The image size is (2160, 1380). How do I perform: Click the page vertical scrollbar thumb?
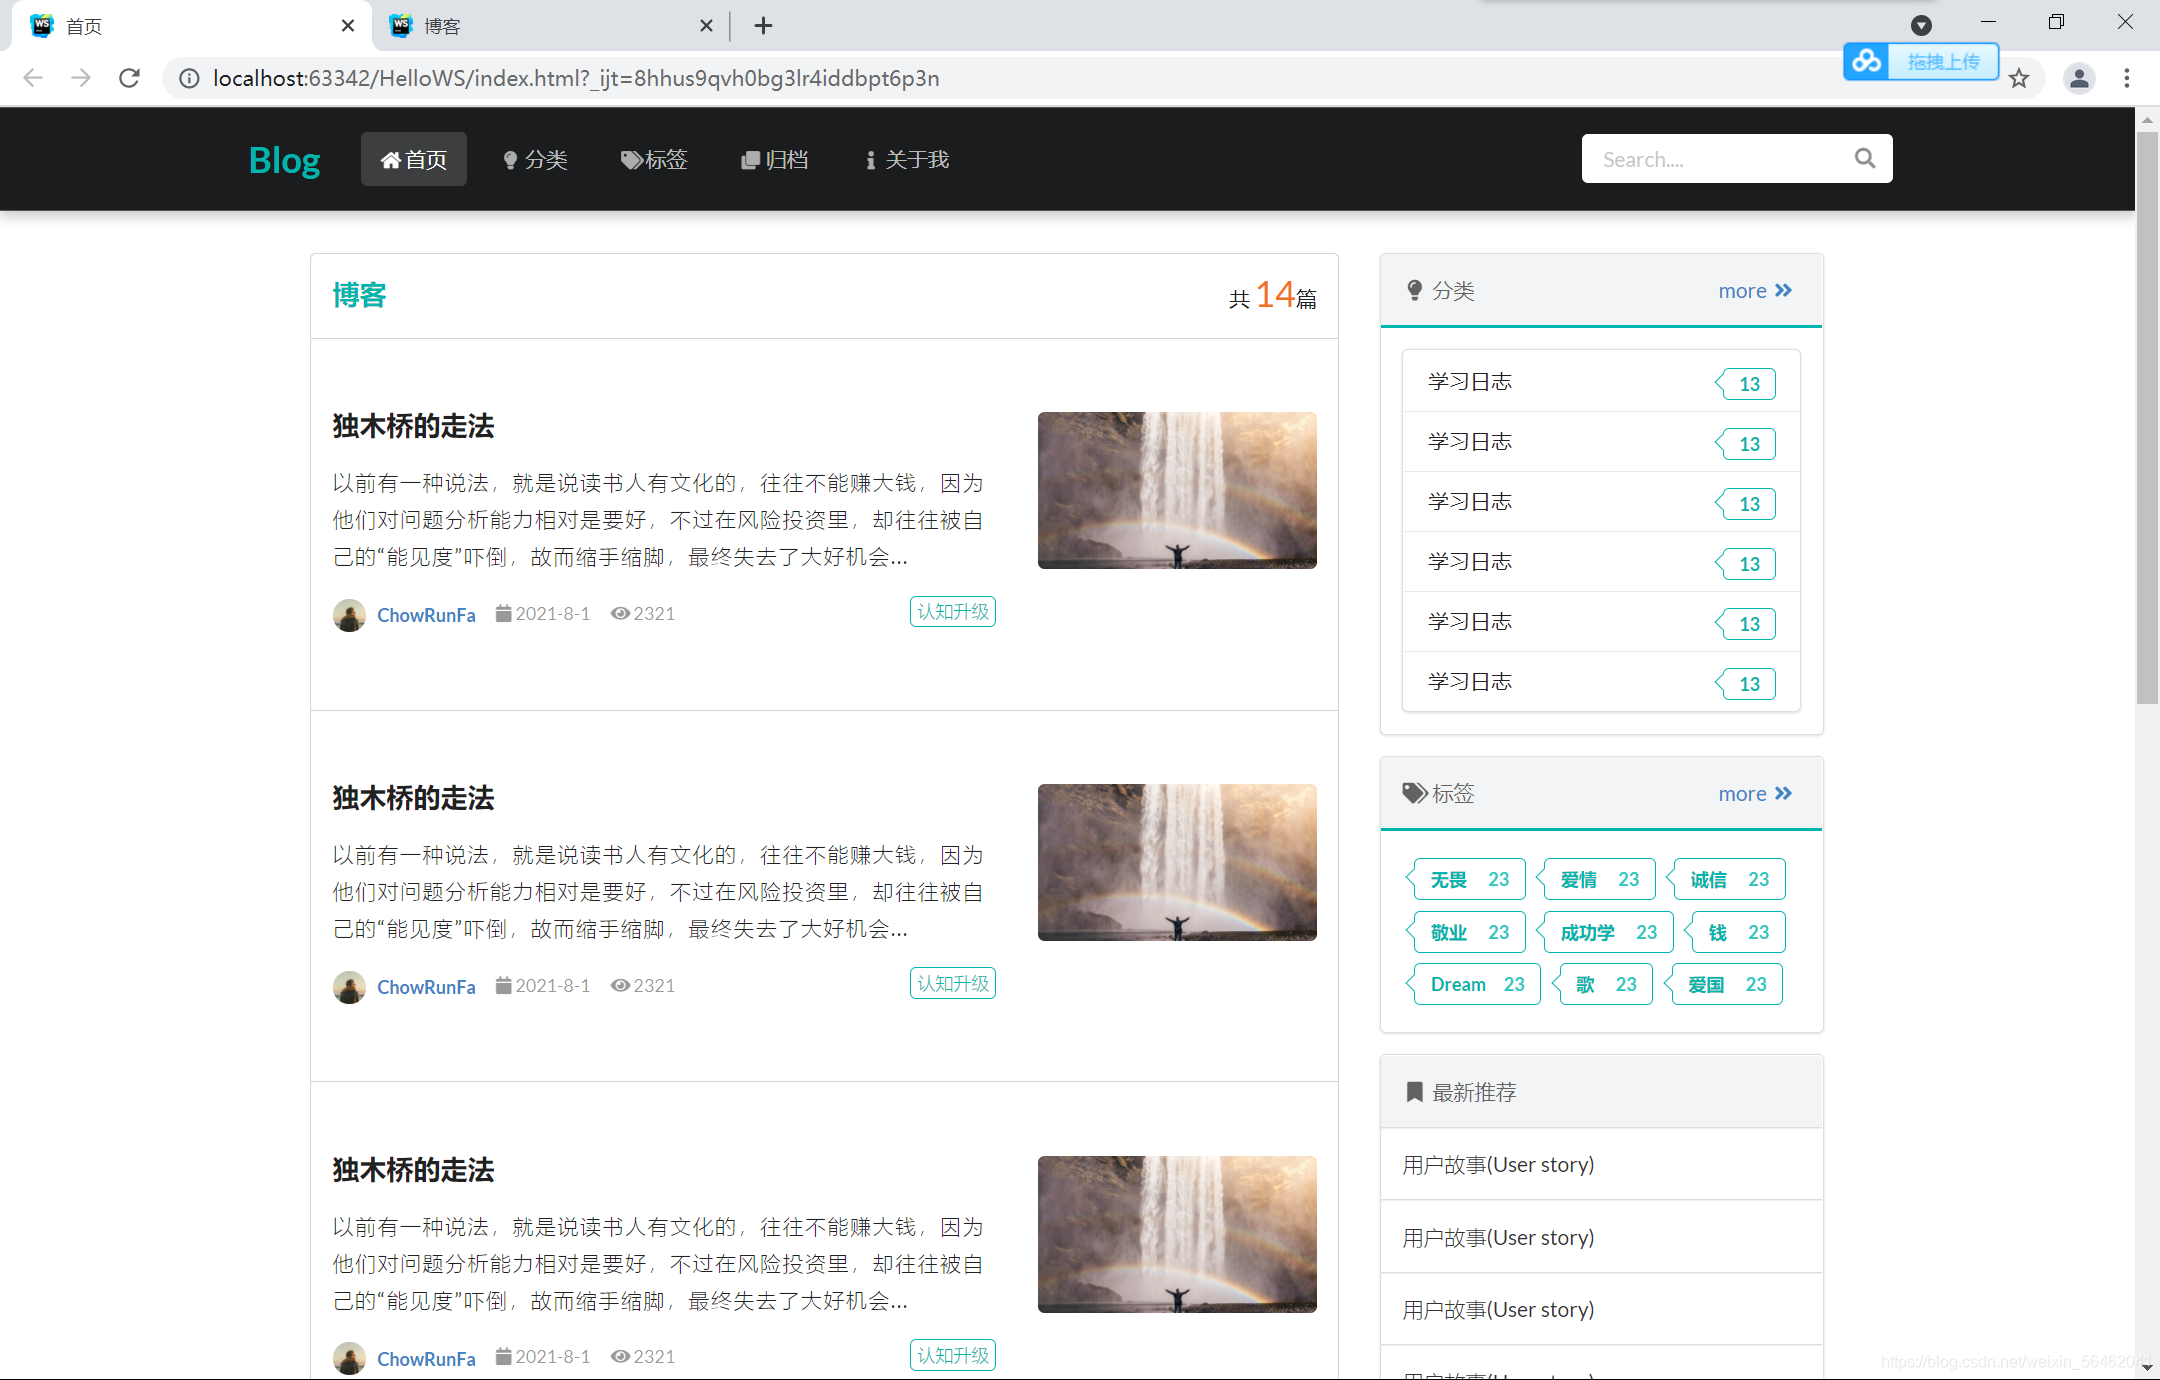pos(2147,418)
